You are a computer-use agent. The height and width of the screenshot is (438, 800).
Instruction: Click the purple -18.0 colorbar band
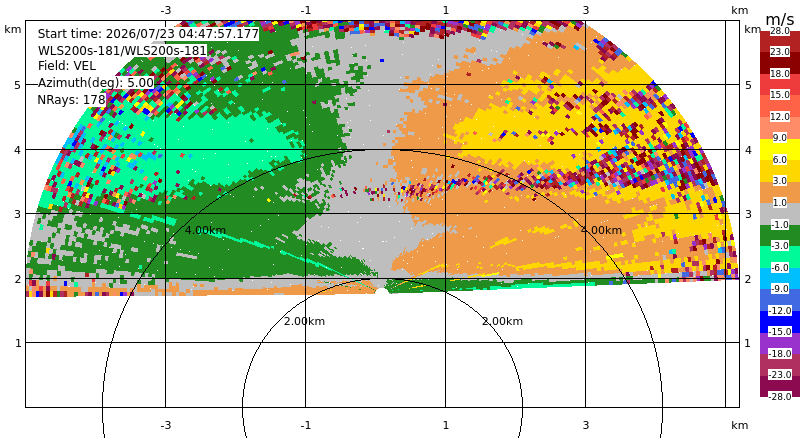(x=780, y=343)
